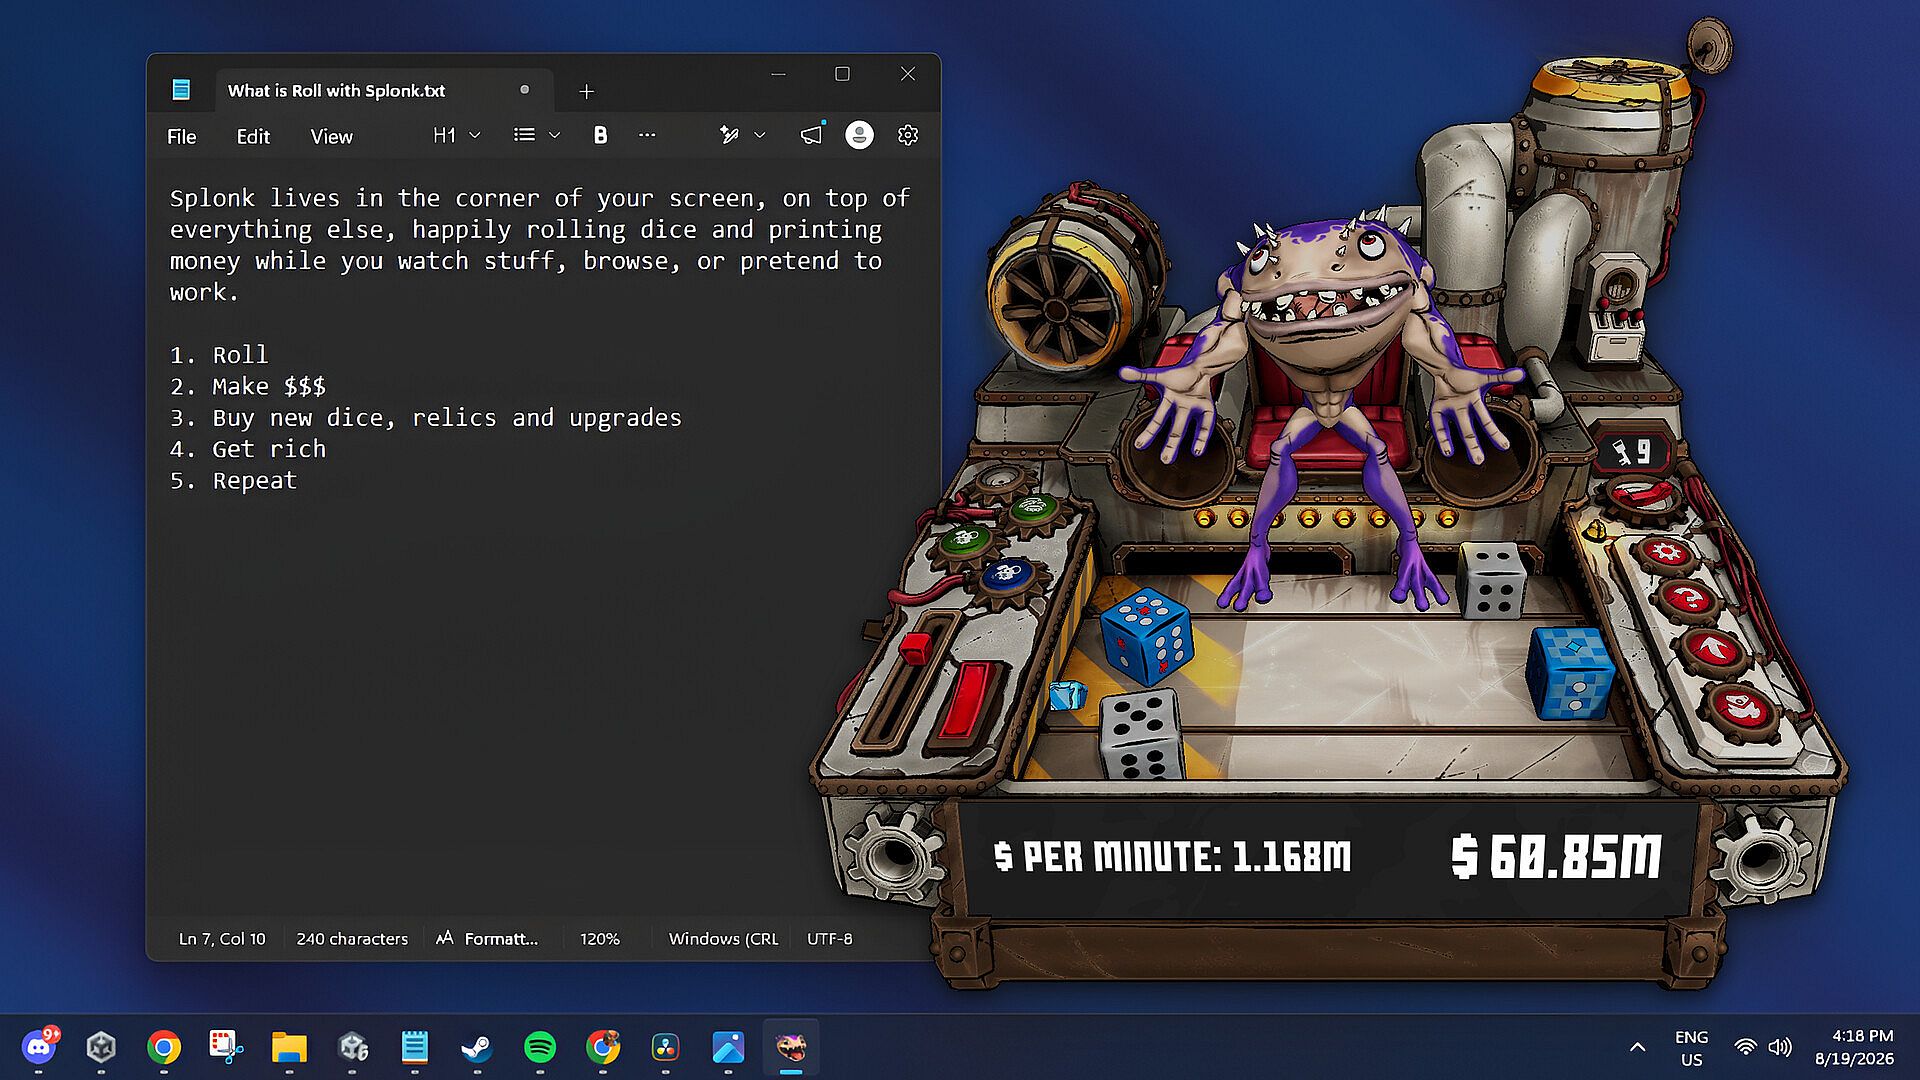
Task: Expand the list style dropdown arrow
Action: [555, 135]
